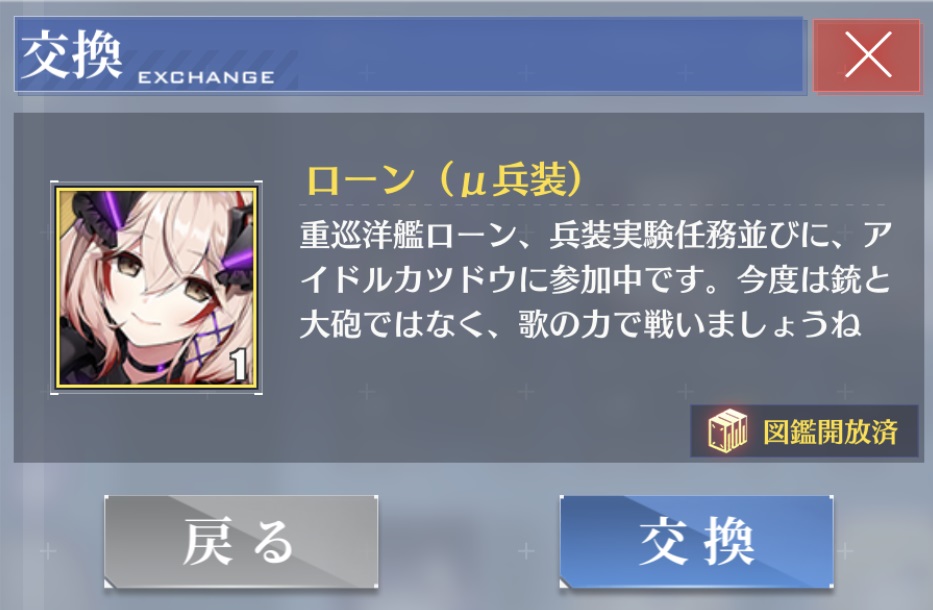Confirm with the blue 交換 button
This screenshot has width=933, height=610.
[696, 542]
